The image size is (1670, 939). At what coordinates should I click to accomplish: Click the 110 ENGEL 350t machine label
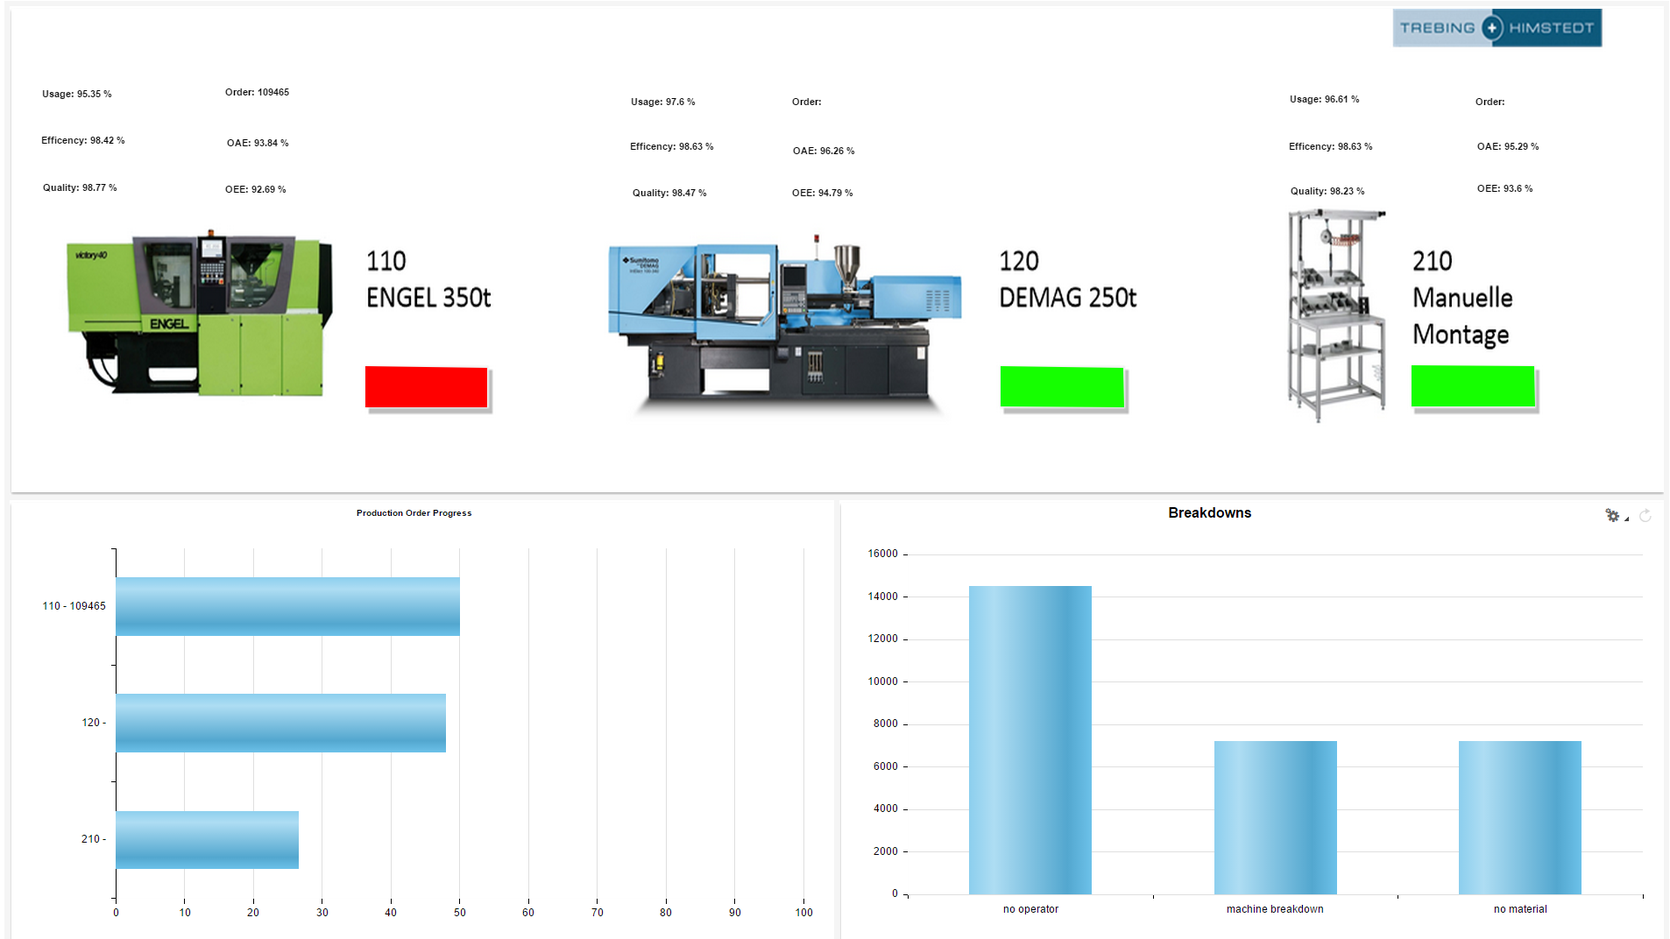pyautogui.click(x=428, y=279)
